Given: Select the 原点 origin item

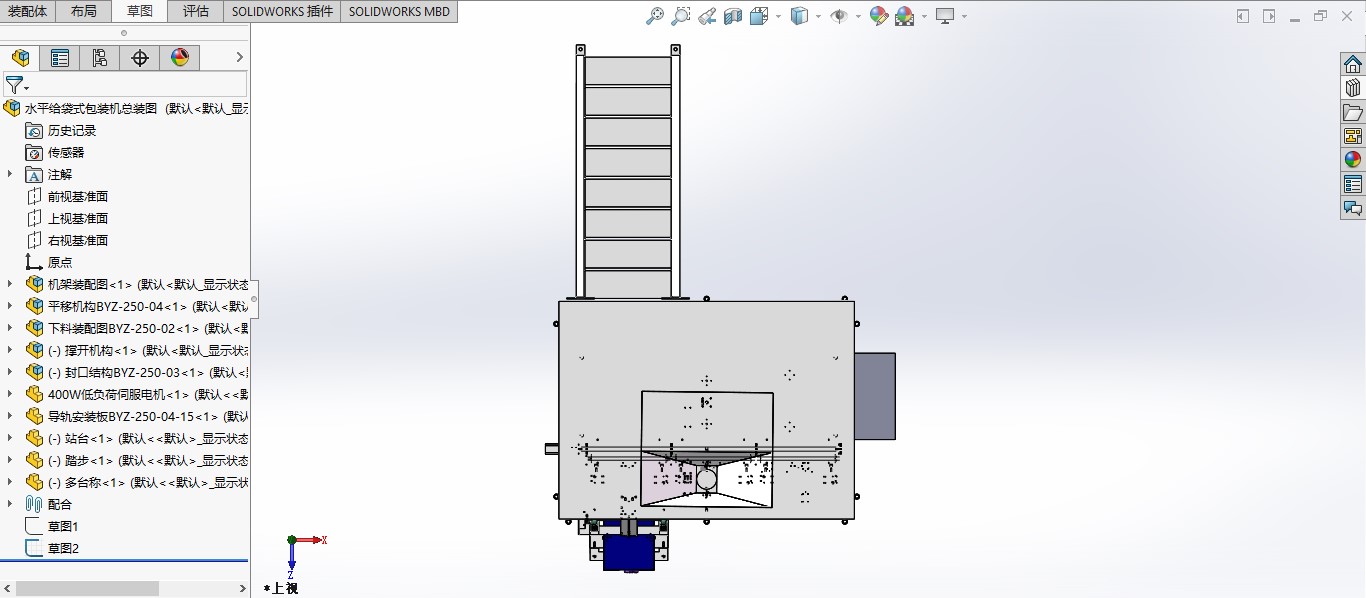Looking at the screenshot, I should pos(60,262).
